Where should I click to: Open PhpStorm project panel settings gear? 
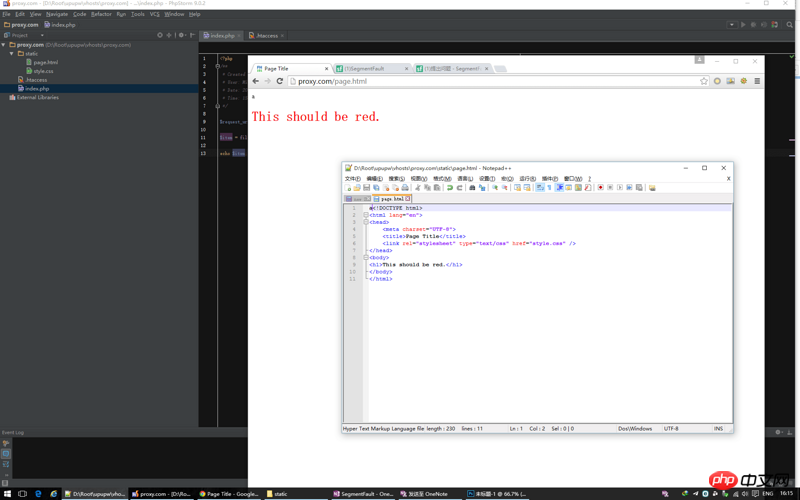(x=181, y=35)
